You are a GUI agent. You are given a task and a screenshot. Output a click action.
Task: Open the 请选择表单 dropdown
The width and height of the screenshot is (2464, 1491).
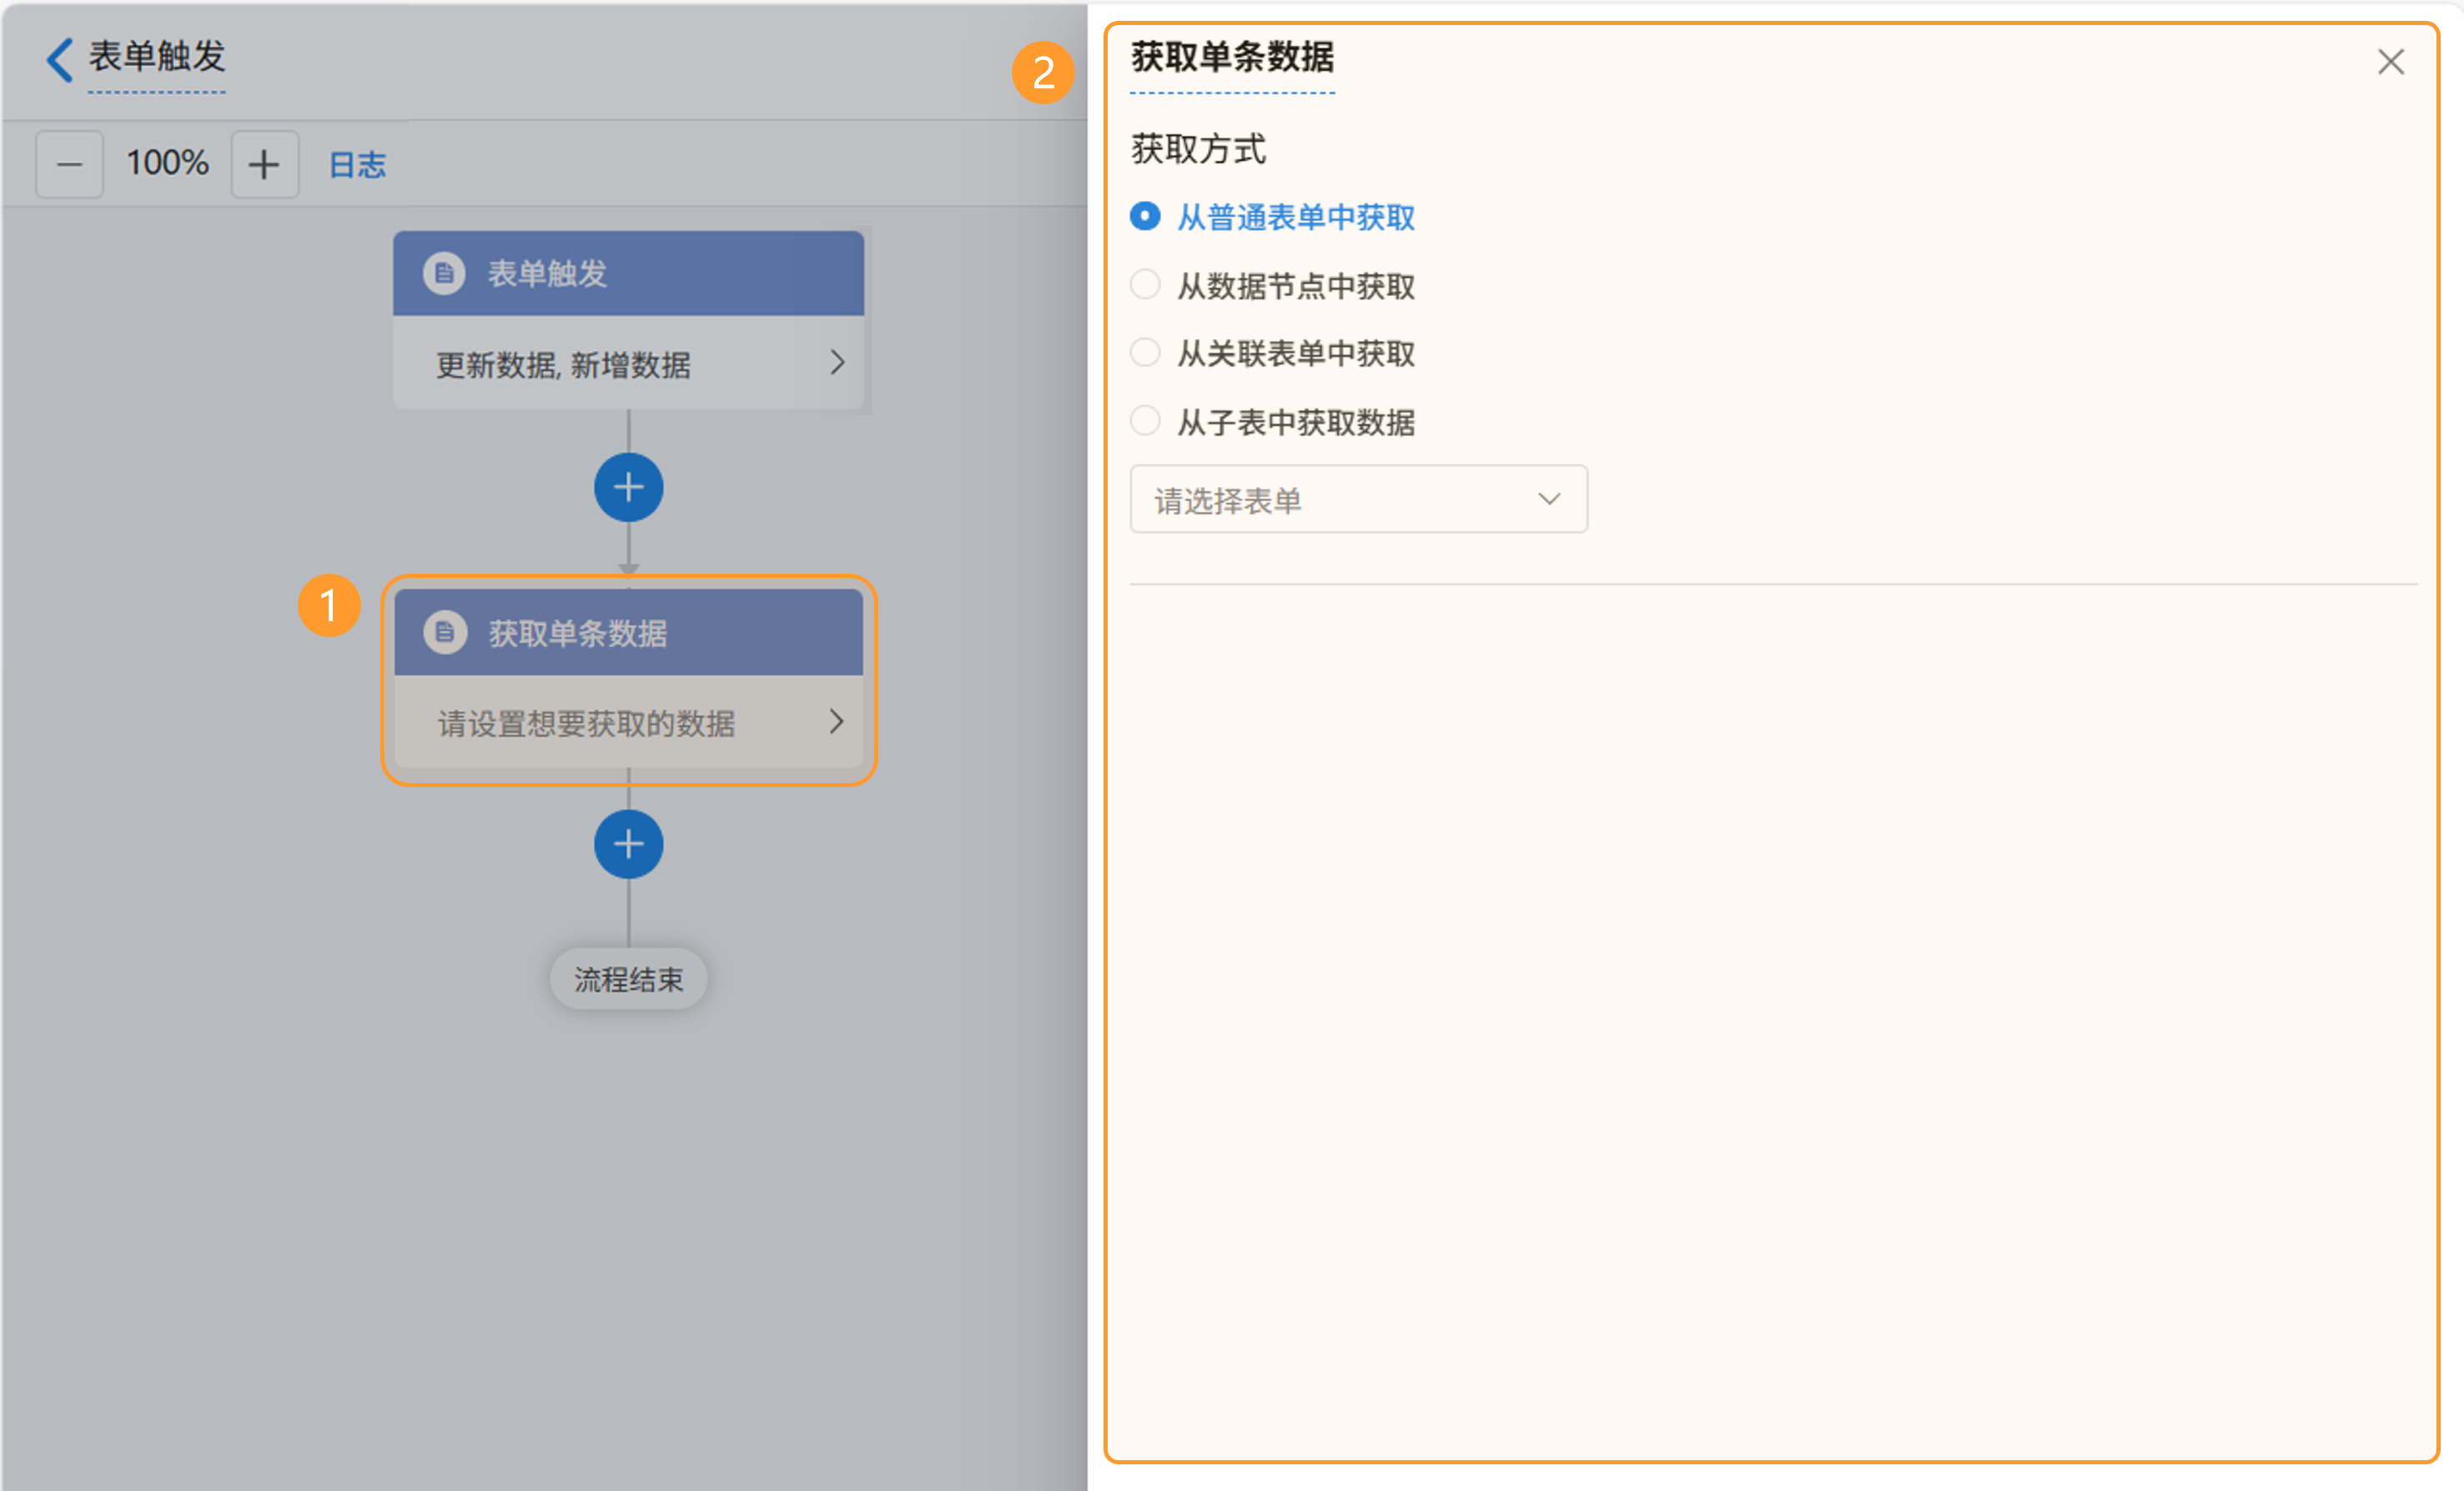coord(1357,499)
